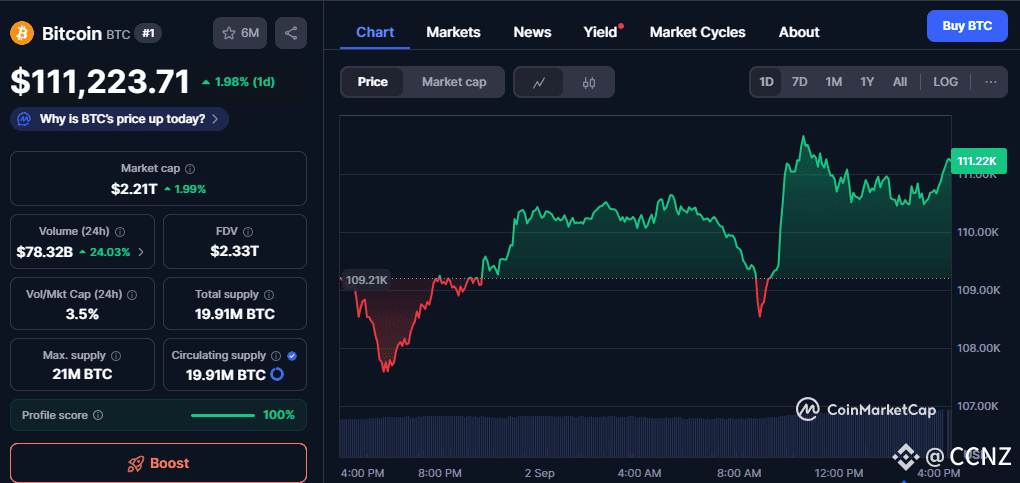The image size is (1020, 483).
Task: Click the '2 Sep' date label on axis
Action: pos(539,473)
